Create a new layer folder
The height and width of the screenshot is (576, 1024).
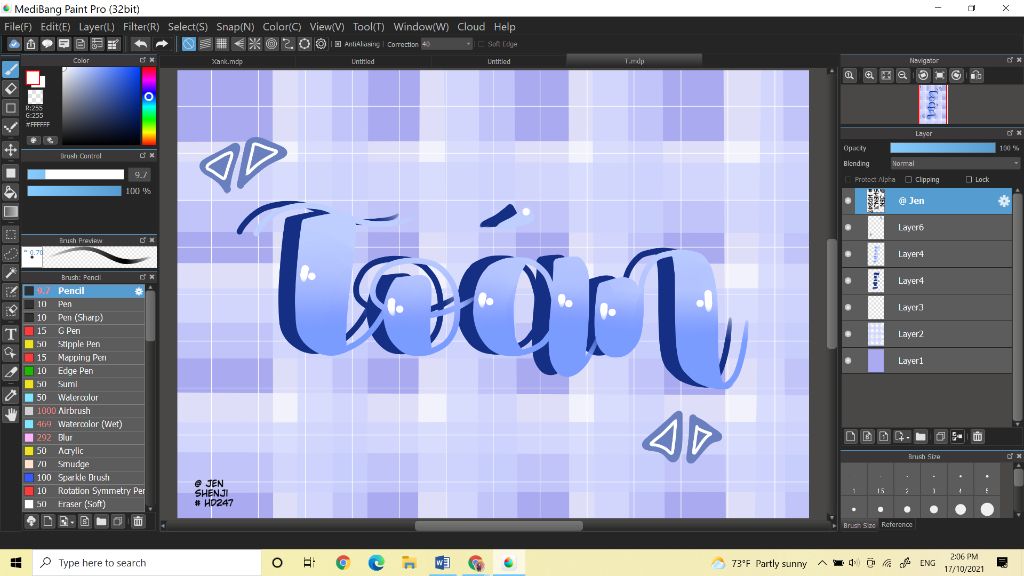(x=920, y=436)
